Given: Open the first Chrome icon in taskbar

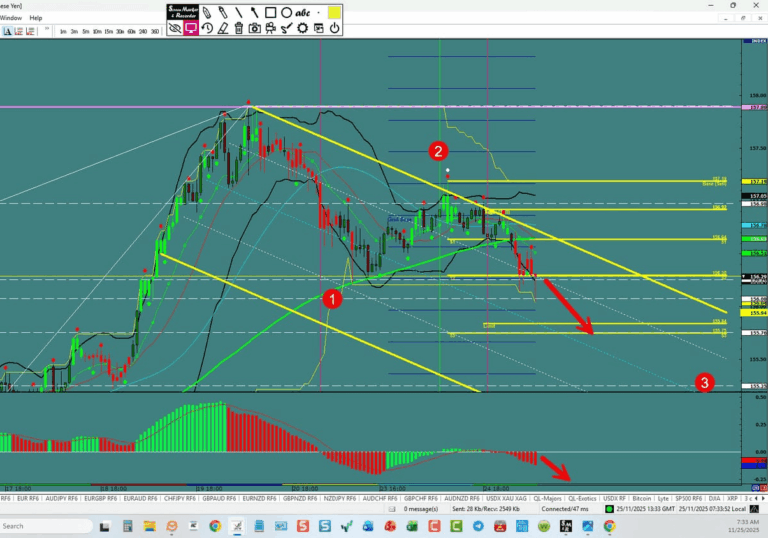Looking at the screenshot, I should [215, 526].
